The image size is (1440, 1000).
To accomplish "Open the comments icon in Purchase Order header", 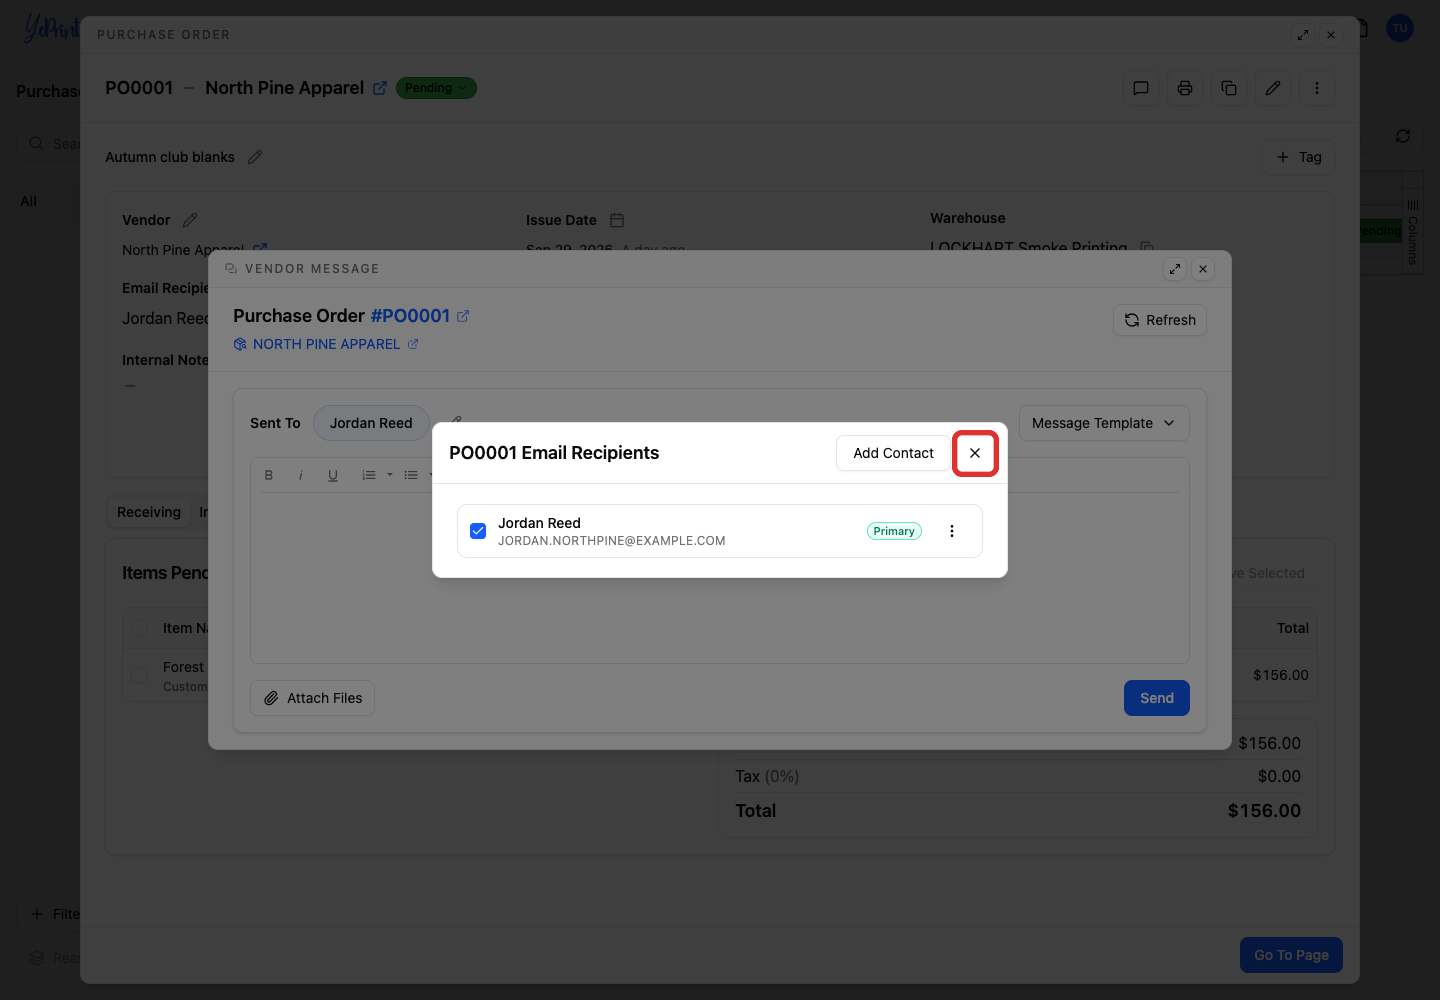I will 1141,88.
